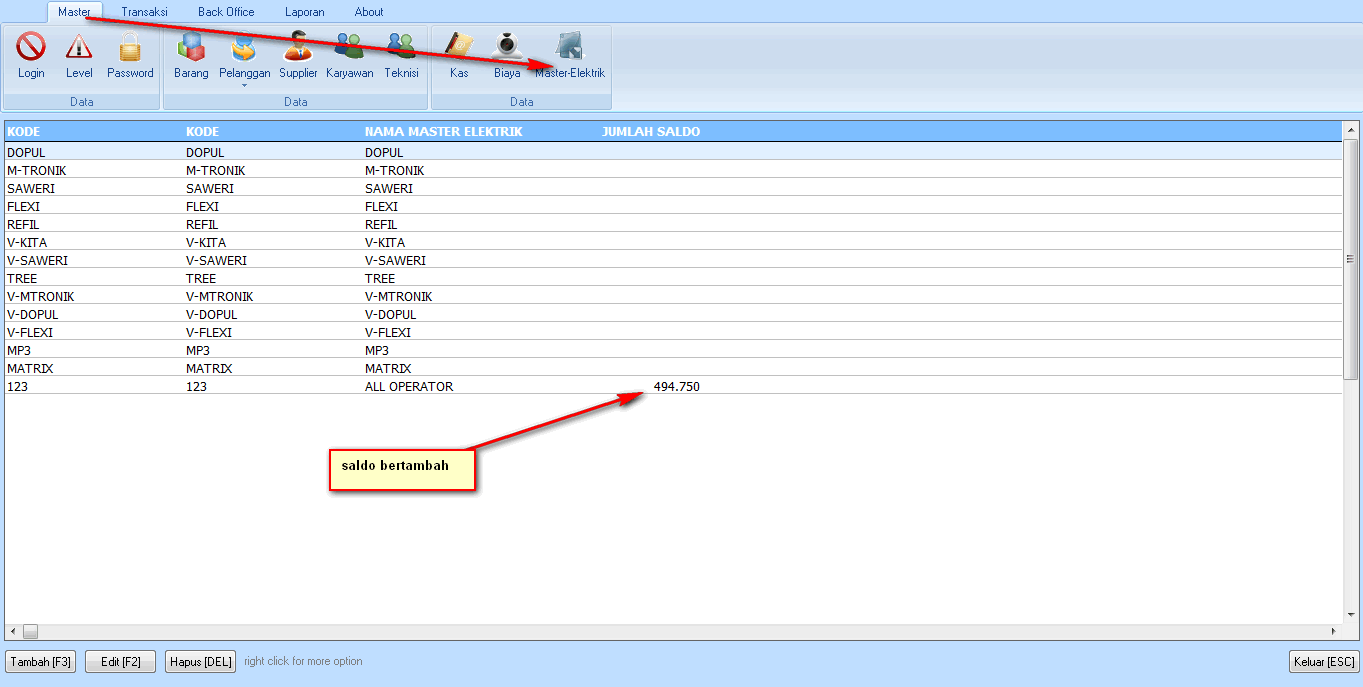Click the NAMA MASTER ELEKTRIK column header

[443, 132]
